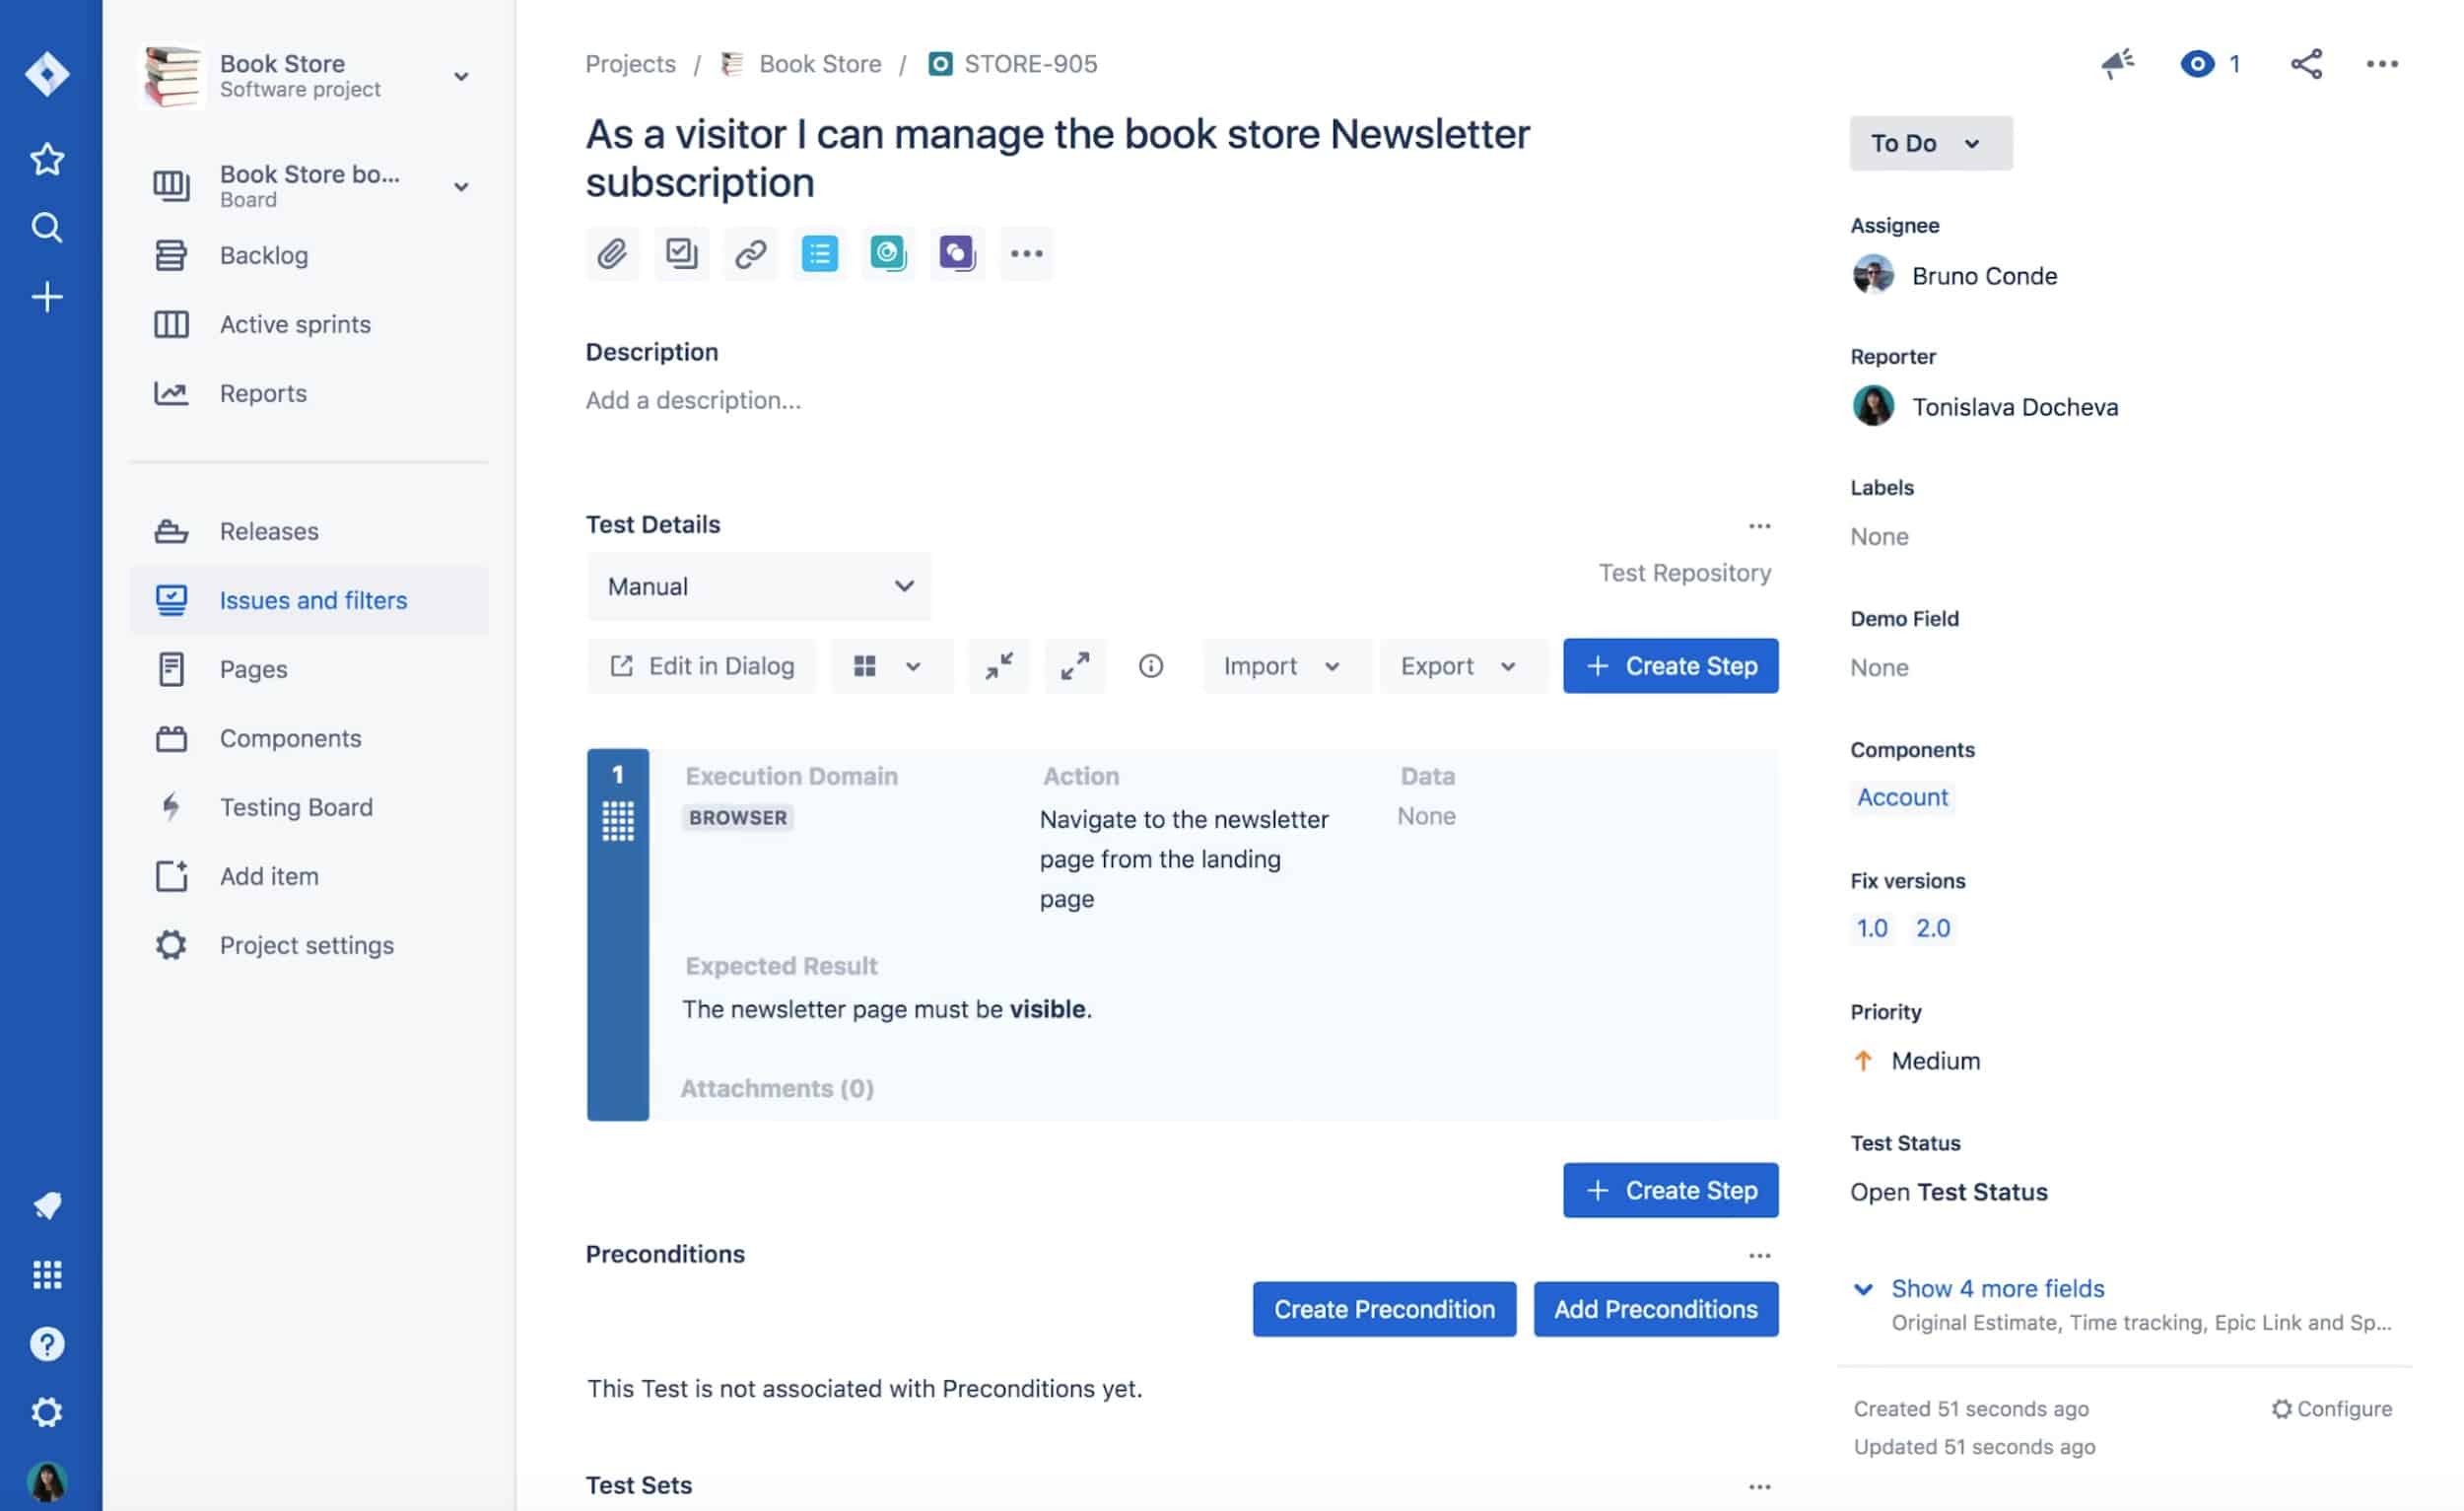This screenshot has width=2464, height=1511.
Task: Open the info icon in Test Details toolbar
Action: tap(1151, 665)
